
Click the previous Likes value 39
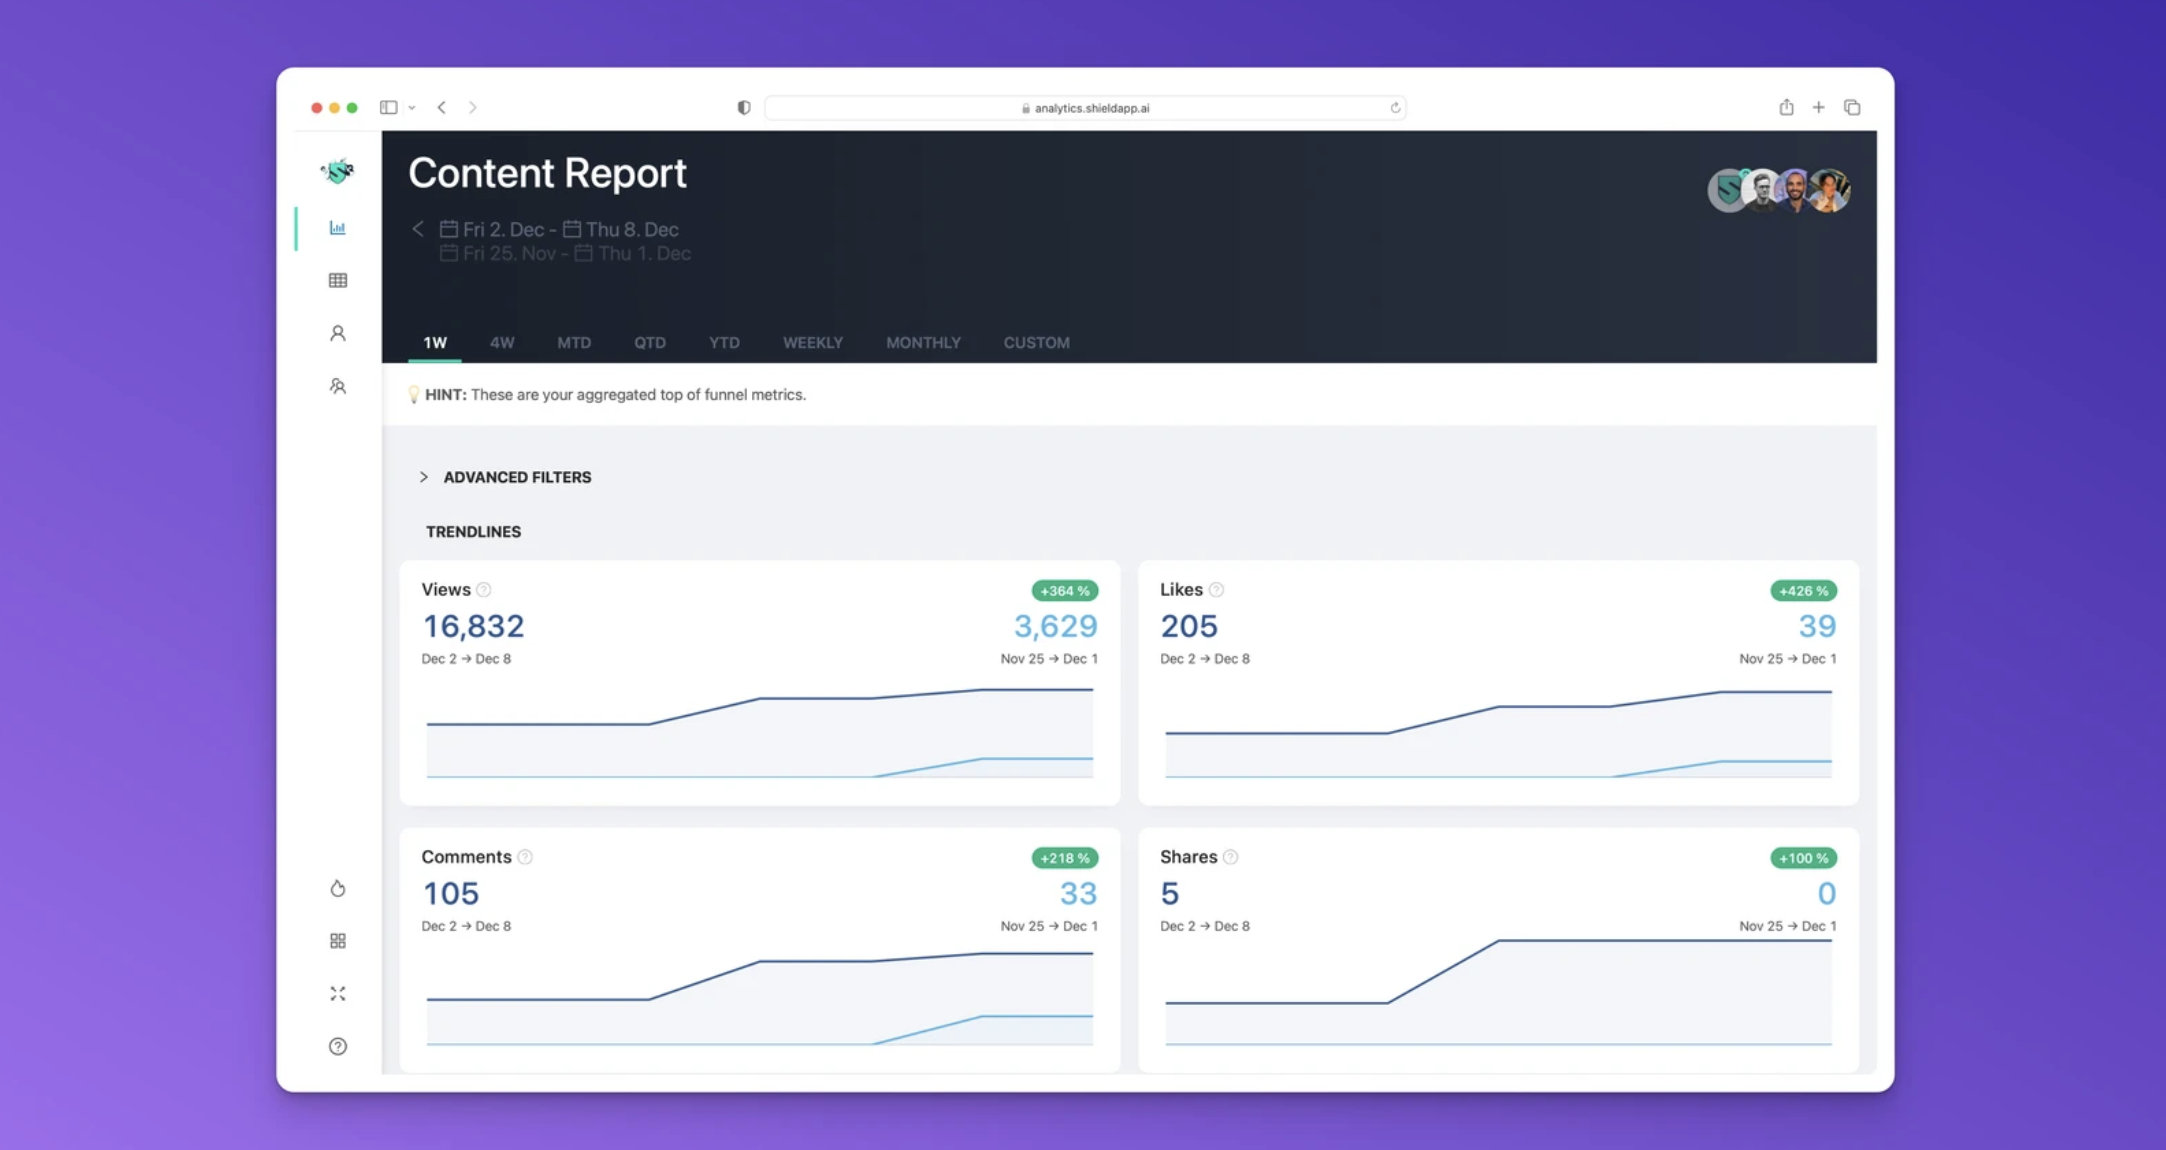click(1817, 626)
